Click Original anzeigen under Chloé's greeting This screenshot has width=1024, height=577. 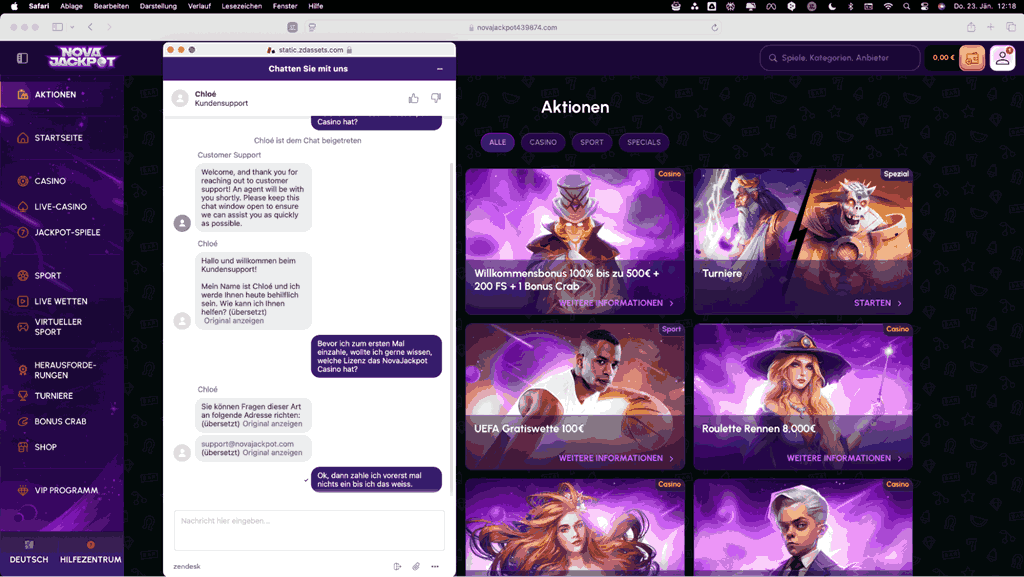point(234,321)
